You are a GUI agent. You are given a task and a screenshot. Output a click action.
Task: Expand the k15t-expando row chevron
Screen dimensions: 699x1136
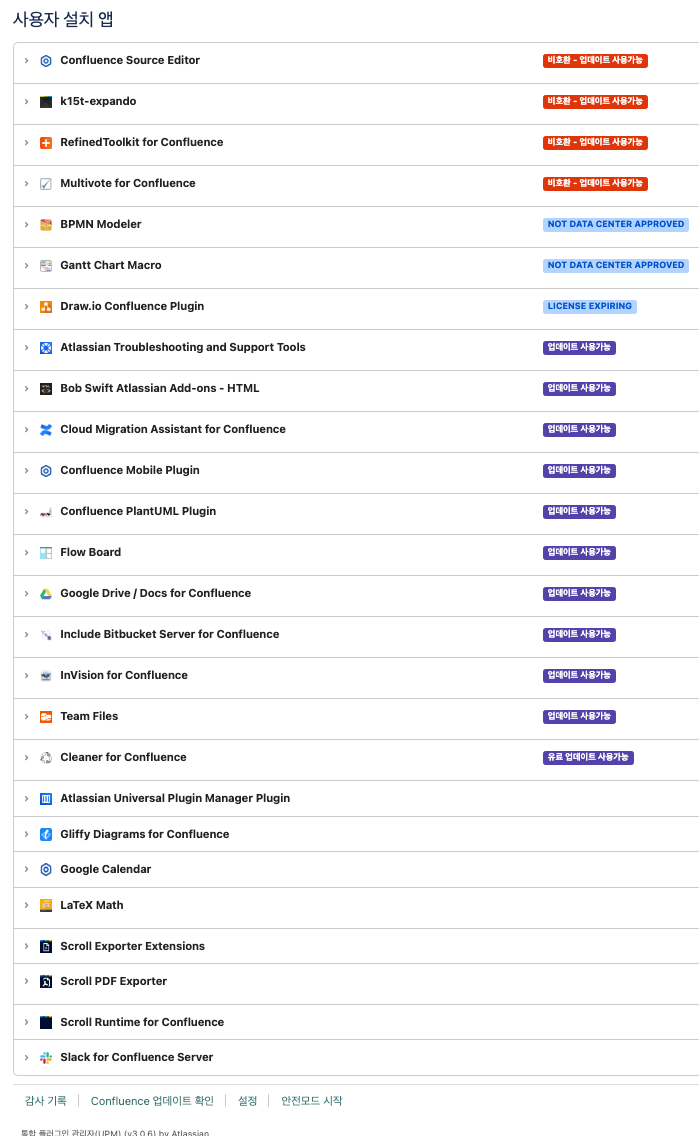[26, 102]
